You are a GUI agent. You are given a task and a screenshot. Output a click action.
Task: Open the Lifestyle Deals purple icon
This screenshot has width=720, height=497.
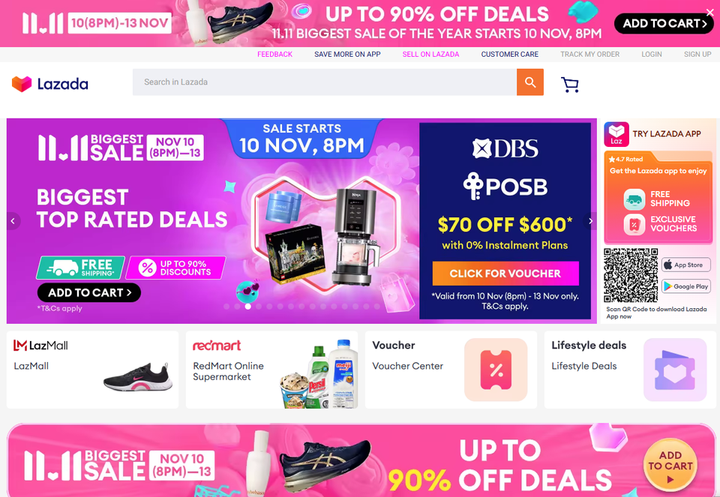[x=675, y=370]
